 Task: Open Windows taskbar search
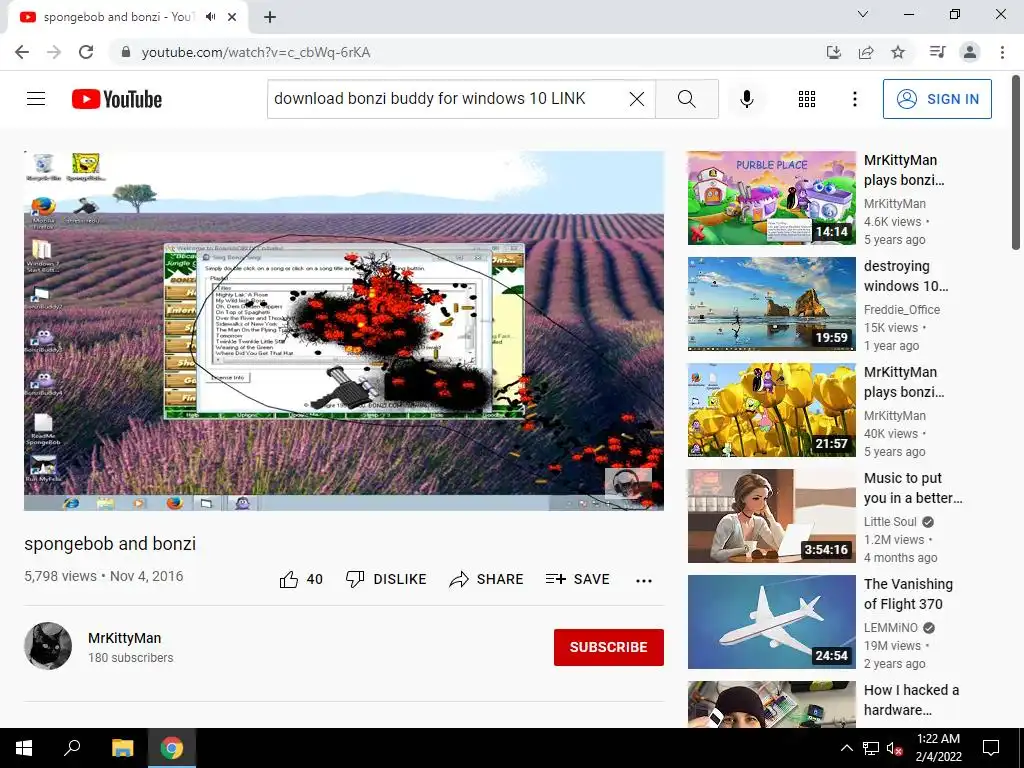(72, 748)
